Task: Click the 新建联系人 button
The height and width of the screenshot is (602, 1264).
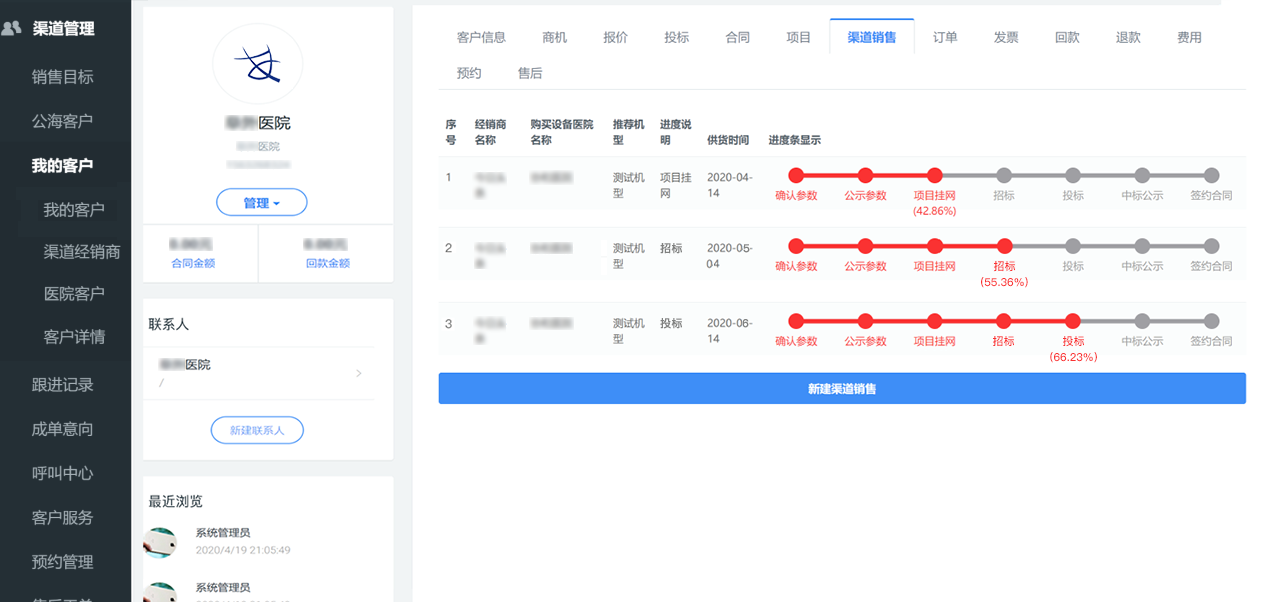Action: click(257, 430)
